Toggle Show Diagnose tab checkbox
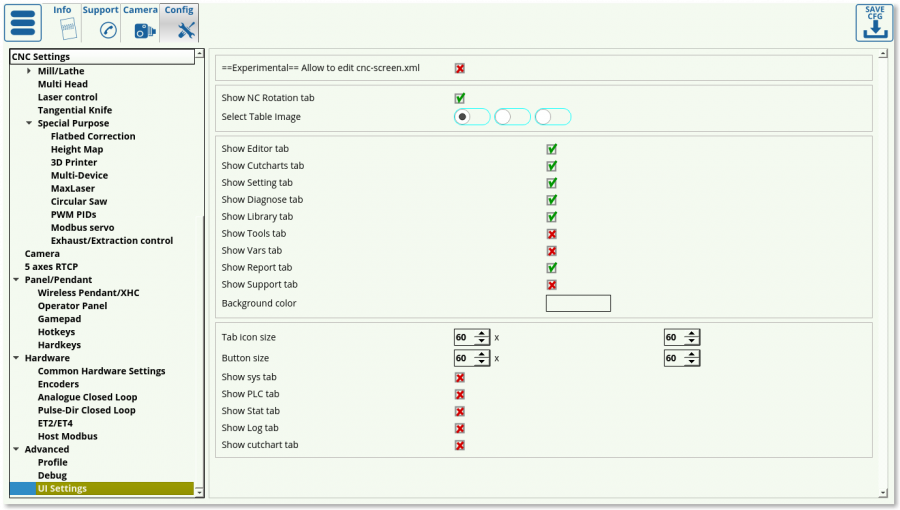This screenshot has height=510, width=900. point(552,200)
